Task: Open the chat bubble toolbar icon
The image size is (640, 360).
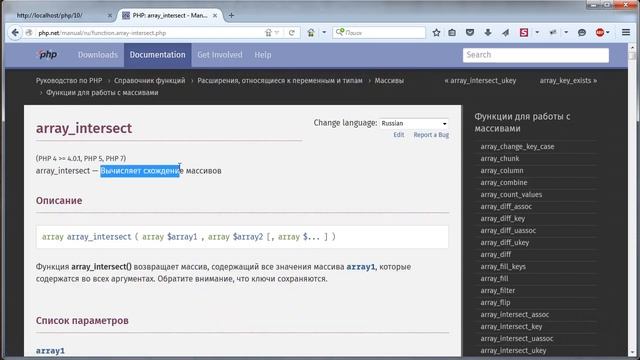Action: (582, 33)
